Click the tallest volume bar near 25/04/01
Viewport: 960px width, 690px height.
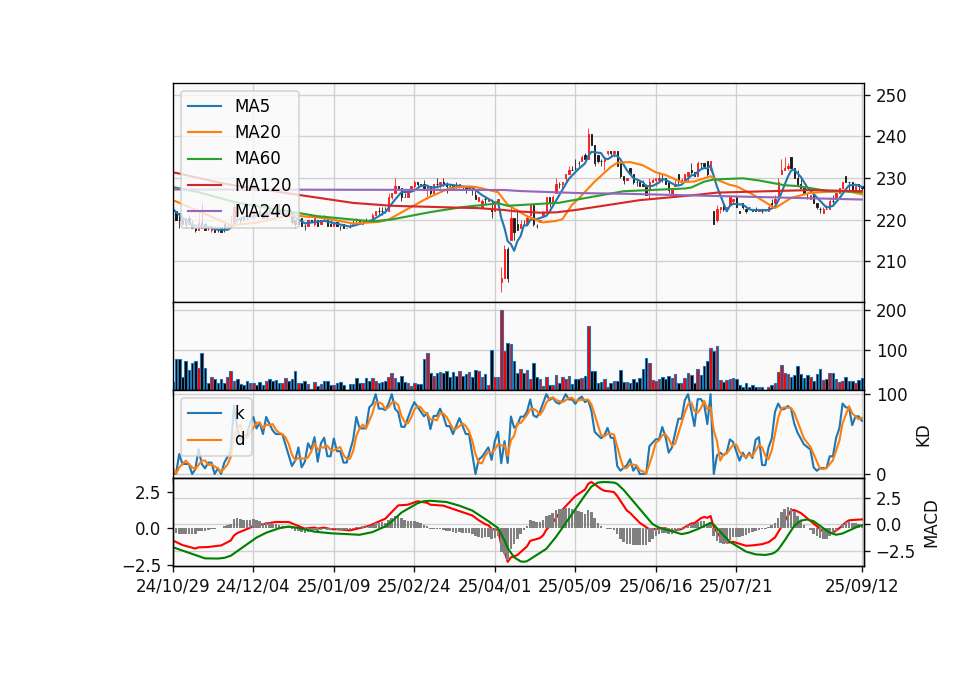click(x=502, y=350)
